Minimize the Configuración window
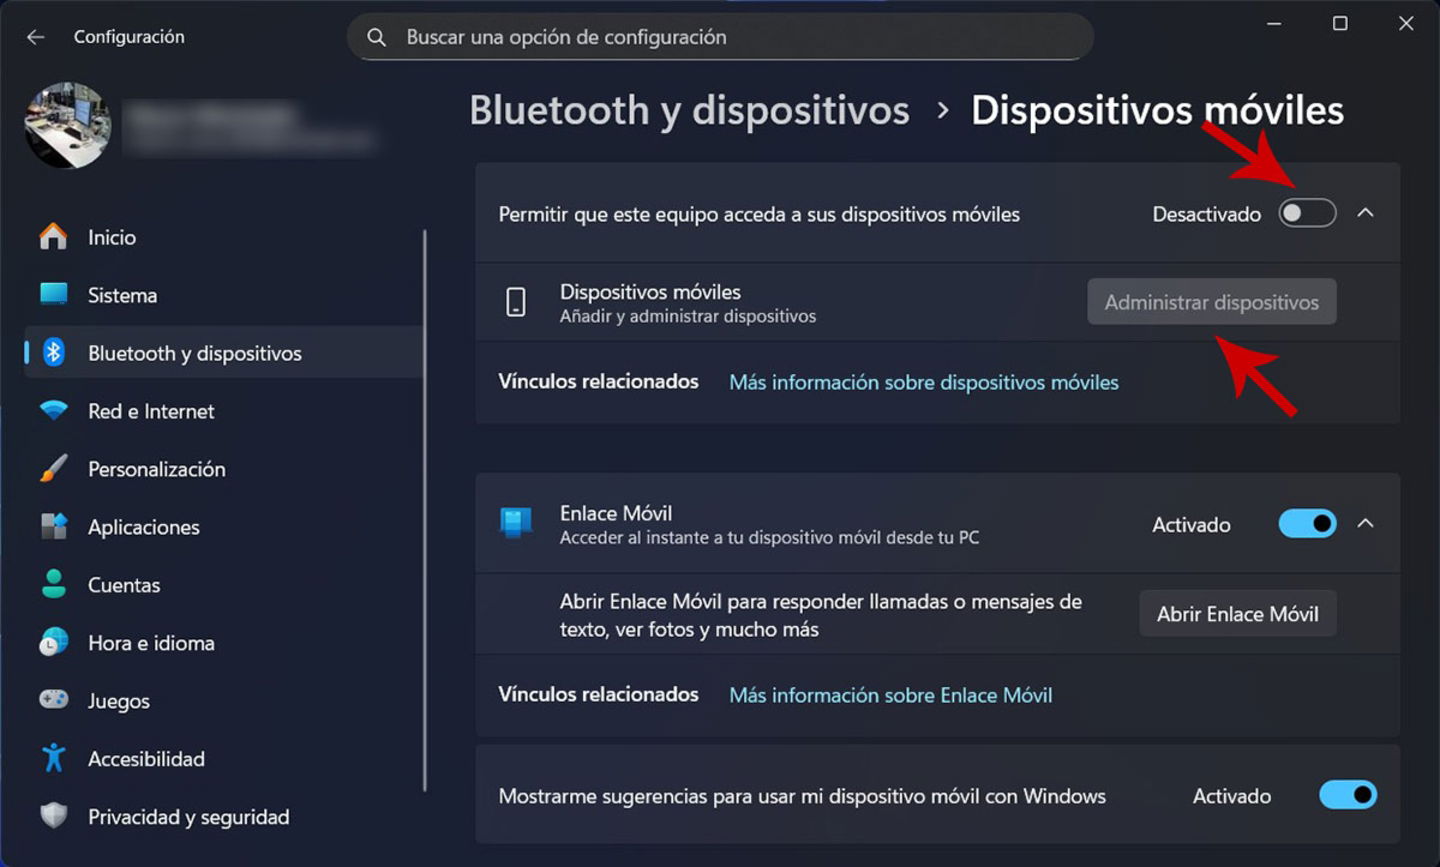 coord(1274,23)
